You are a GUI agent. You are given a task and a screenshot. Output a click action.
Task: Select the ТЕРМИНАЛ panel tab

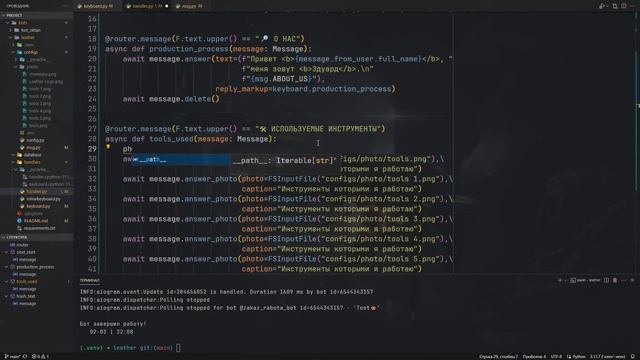90,281
